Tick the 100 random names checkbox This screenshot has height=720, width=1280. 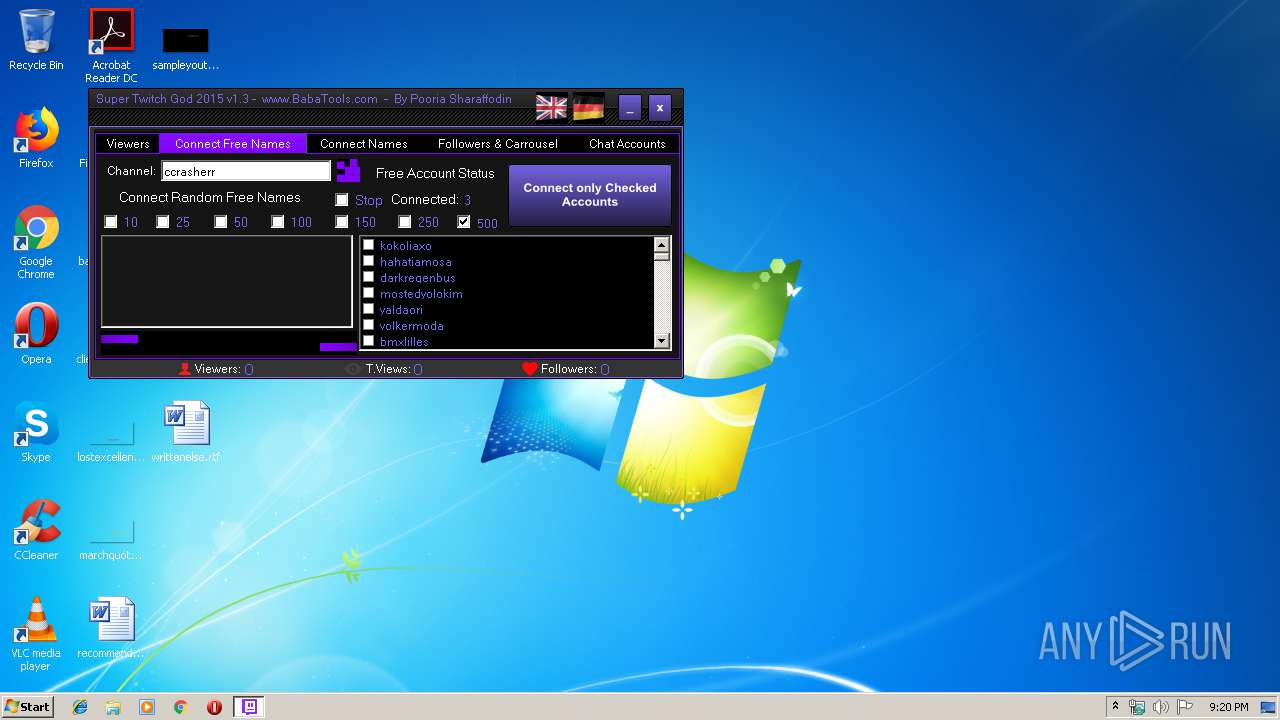pyautogui.click(x=278, y=222)
